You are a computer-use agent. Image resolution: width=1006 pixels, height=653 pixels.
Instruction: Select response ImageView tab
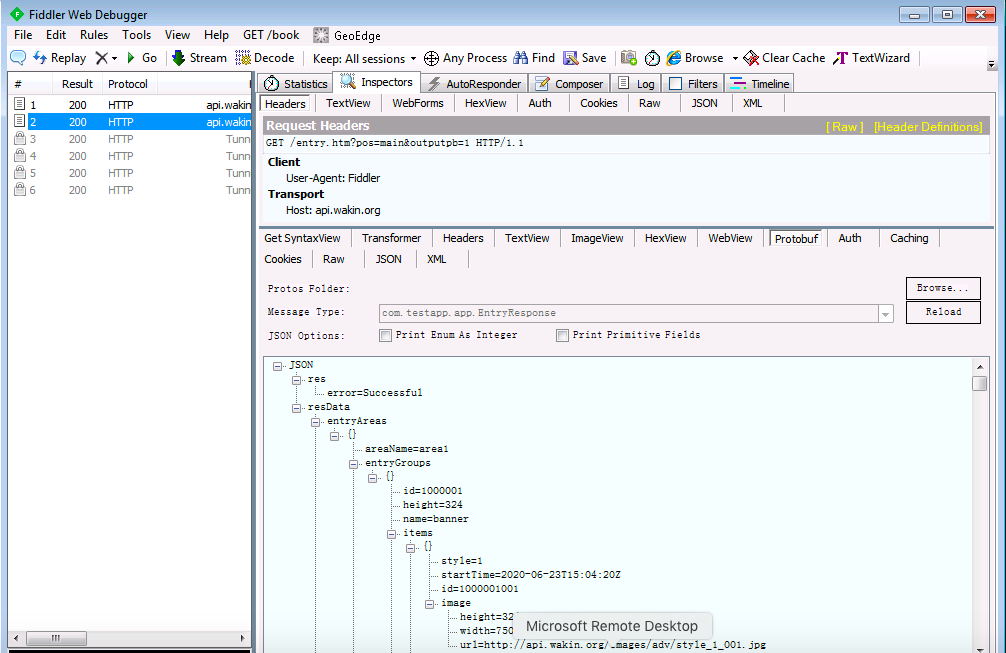coord(597,238)
